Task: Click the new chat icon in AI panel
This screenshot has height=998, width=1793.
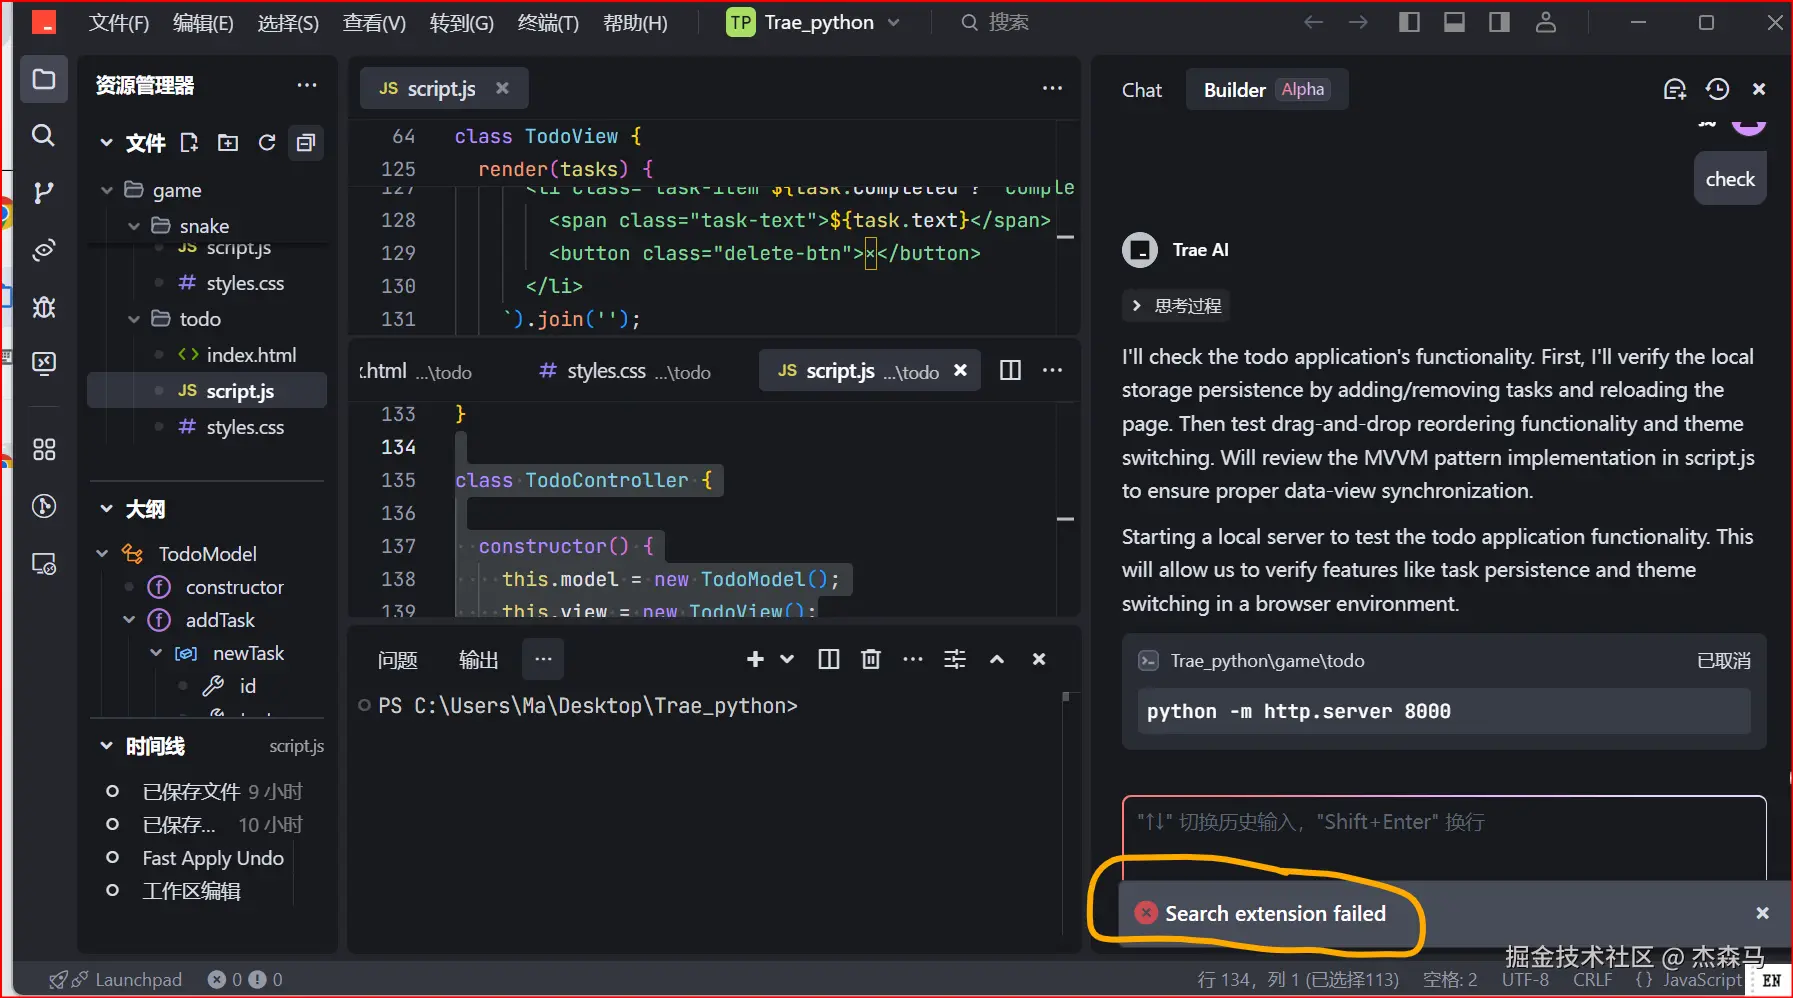Action: [1674, 90]
